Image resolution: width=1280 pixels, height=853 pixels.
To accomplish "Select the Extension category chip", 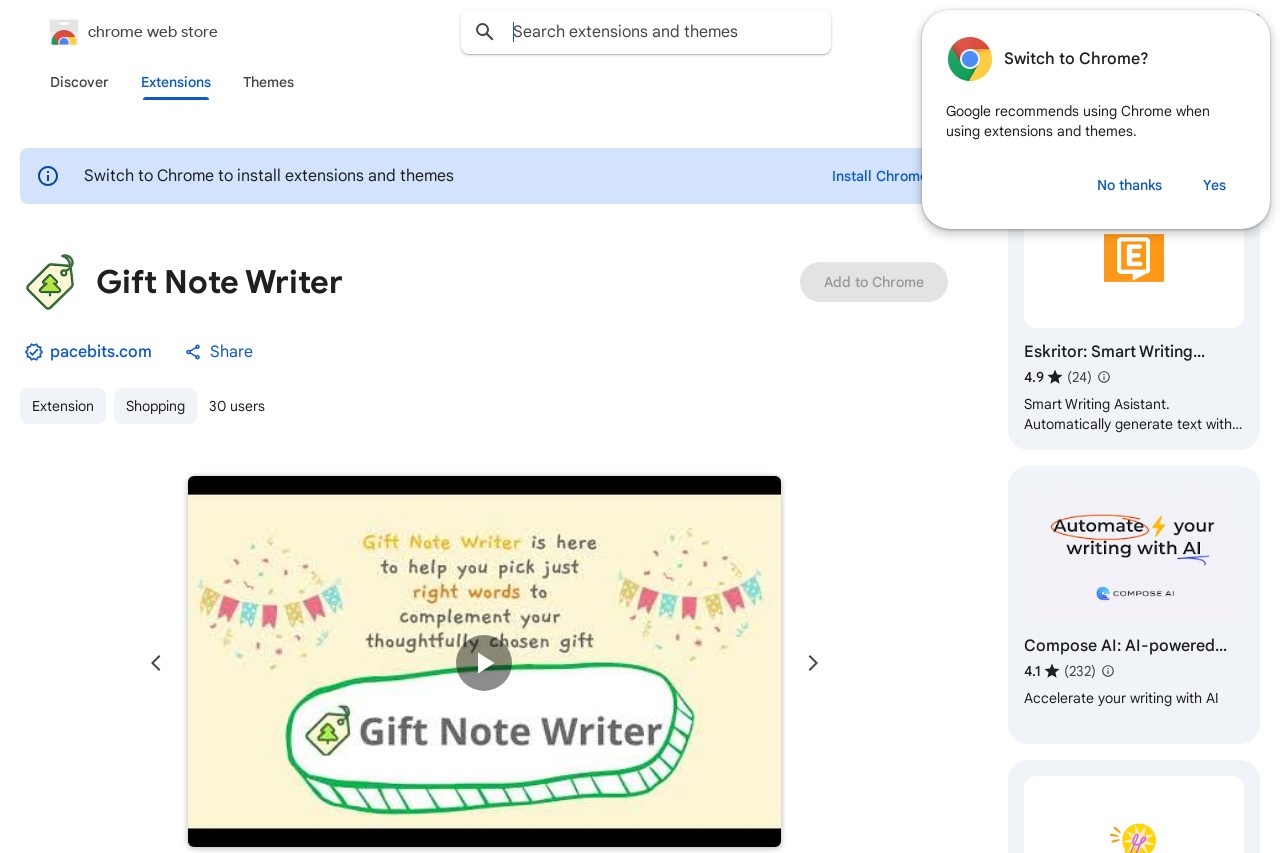I will [63, 406].
